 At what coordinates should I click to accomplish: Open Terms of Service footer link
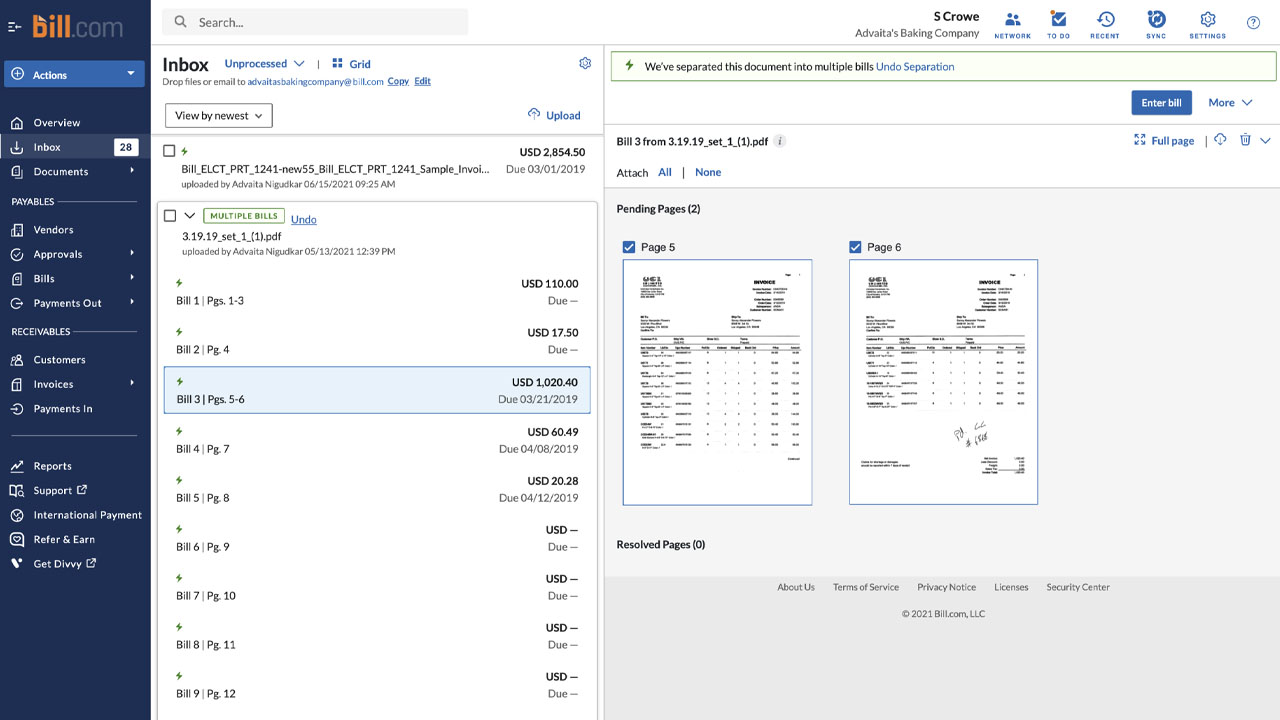click(866, 587)
